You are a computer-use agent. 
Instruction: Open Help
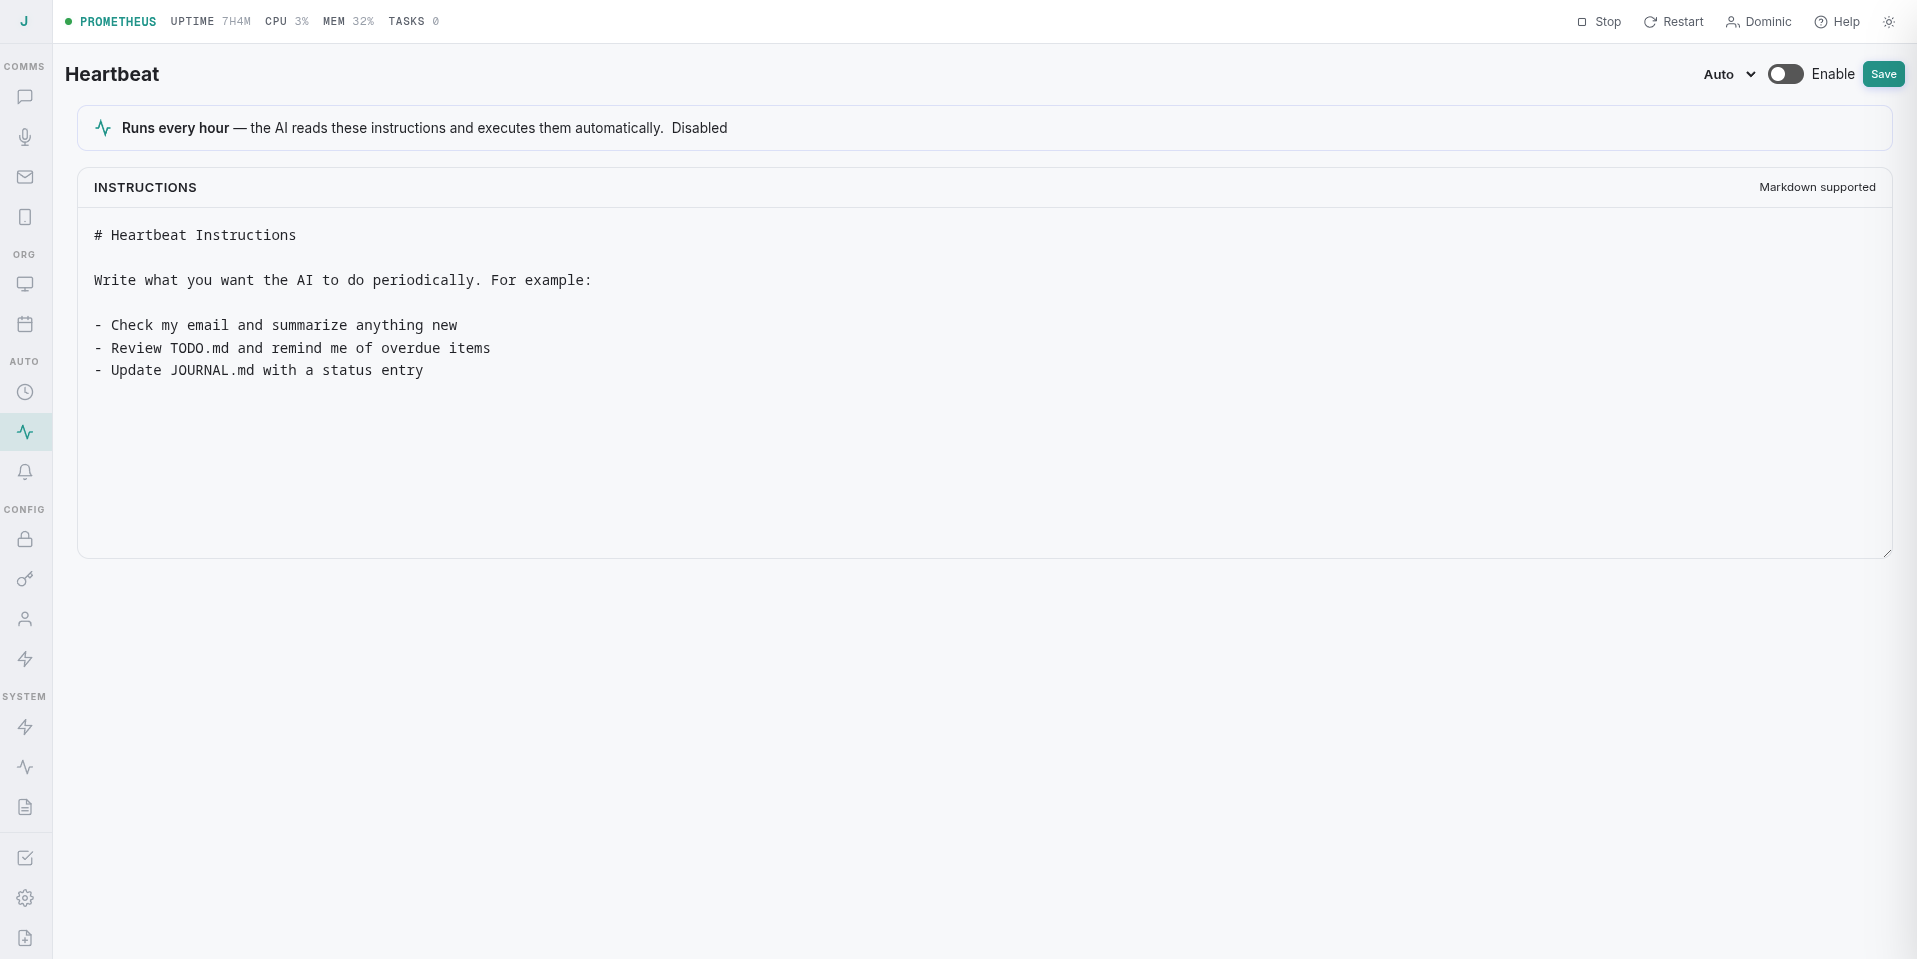coord(1837,22)
